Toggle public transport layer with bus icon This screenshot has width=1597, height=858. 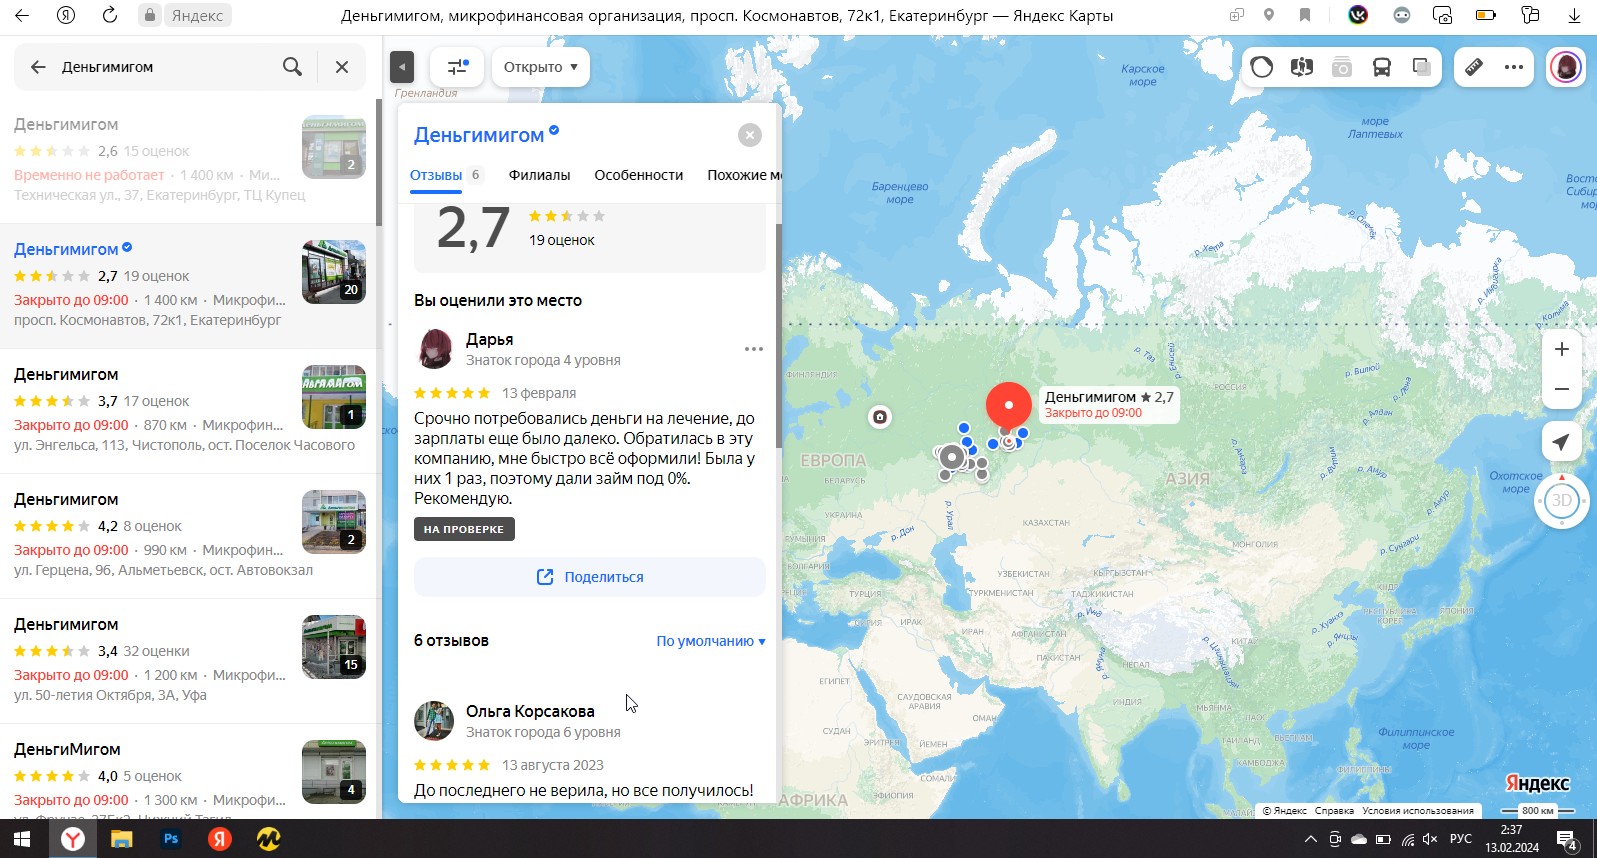tap(1382, 67)
